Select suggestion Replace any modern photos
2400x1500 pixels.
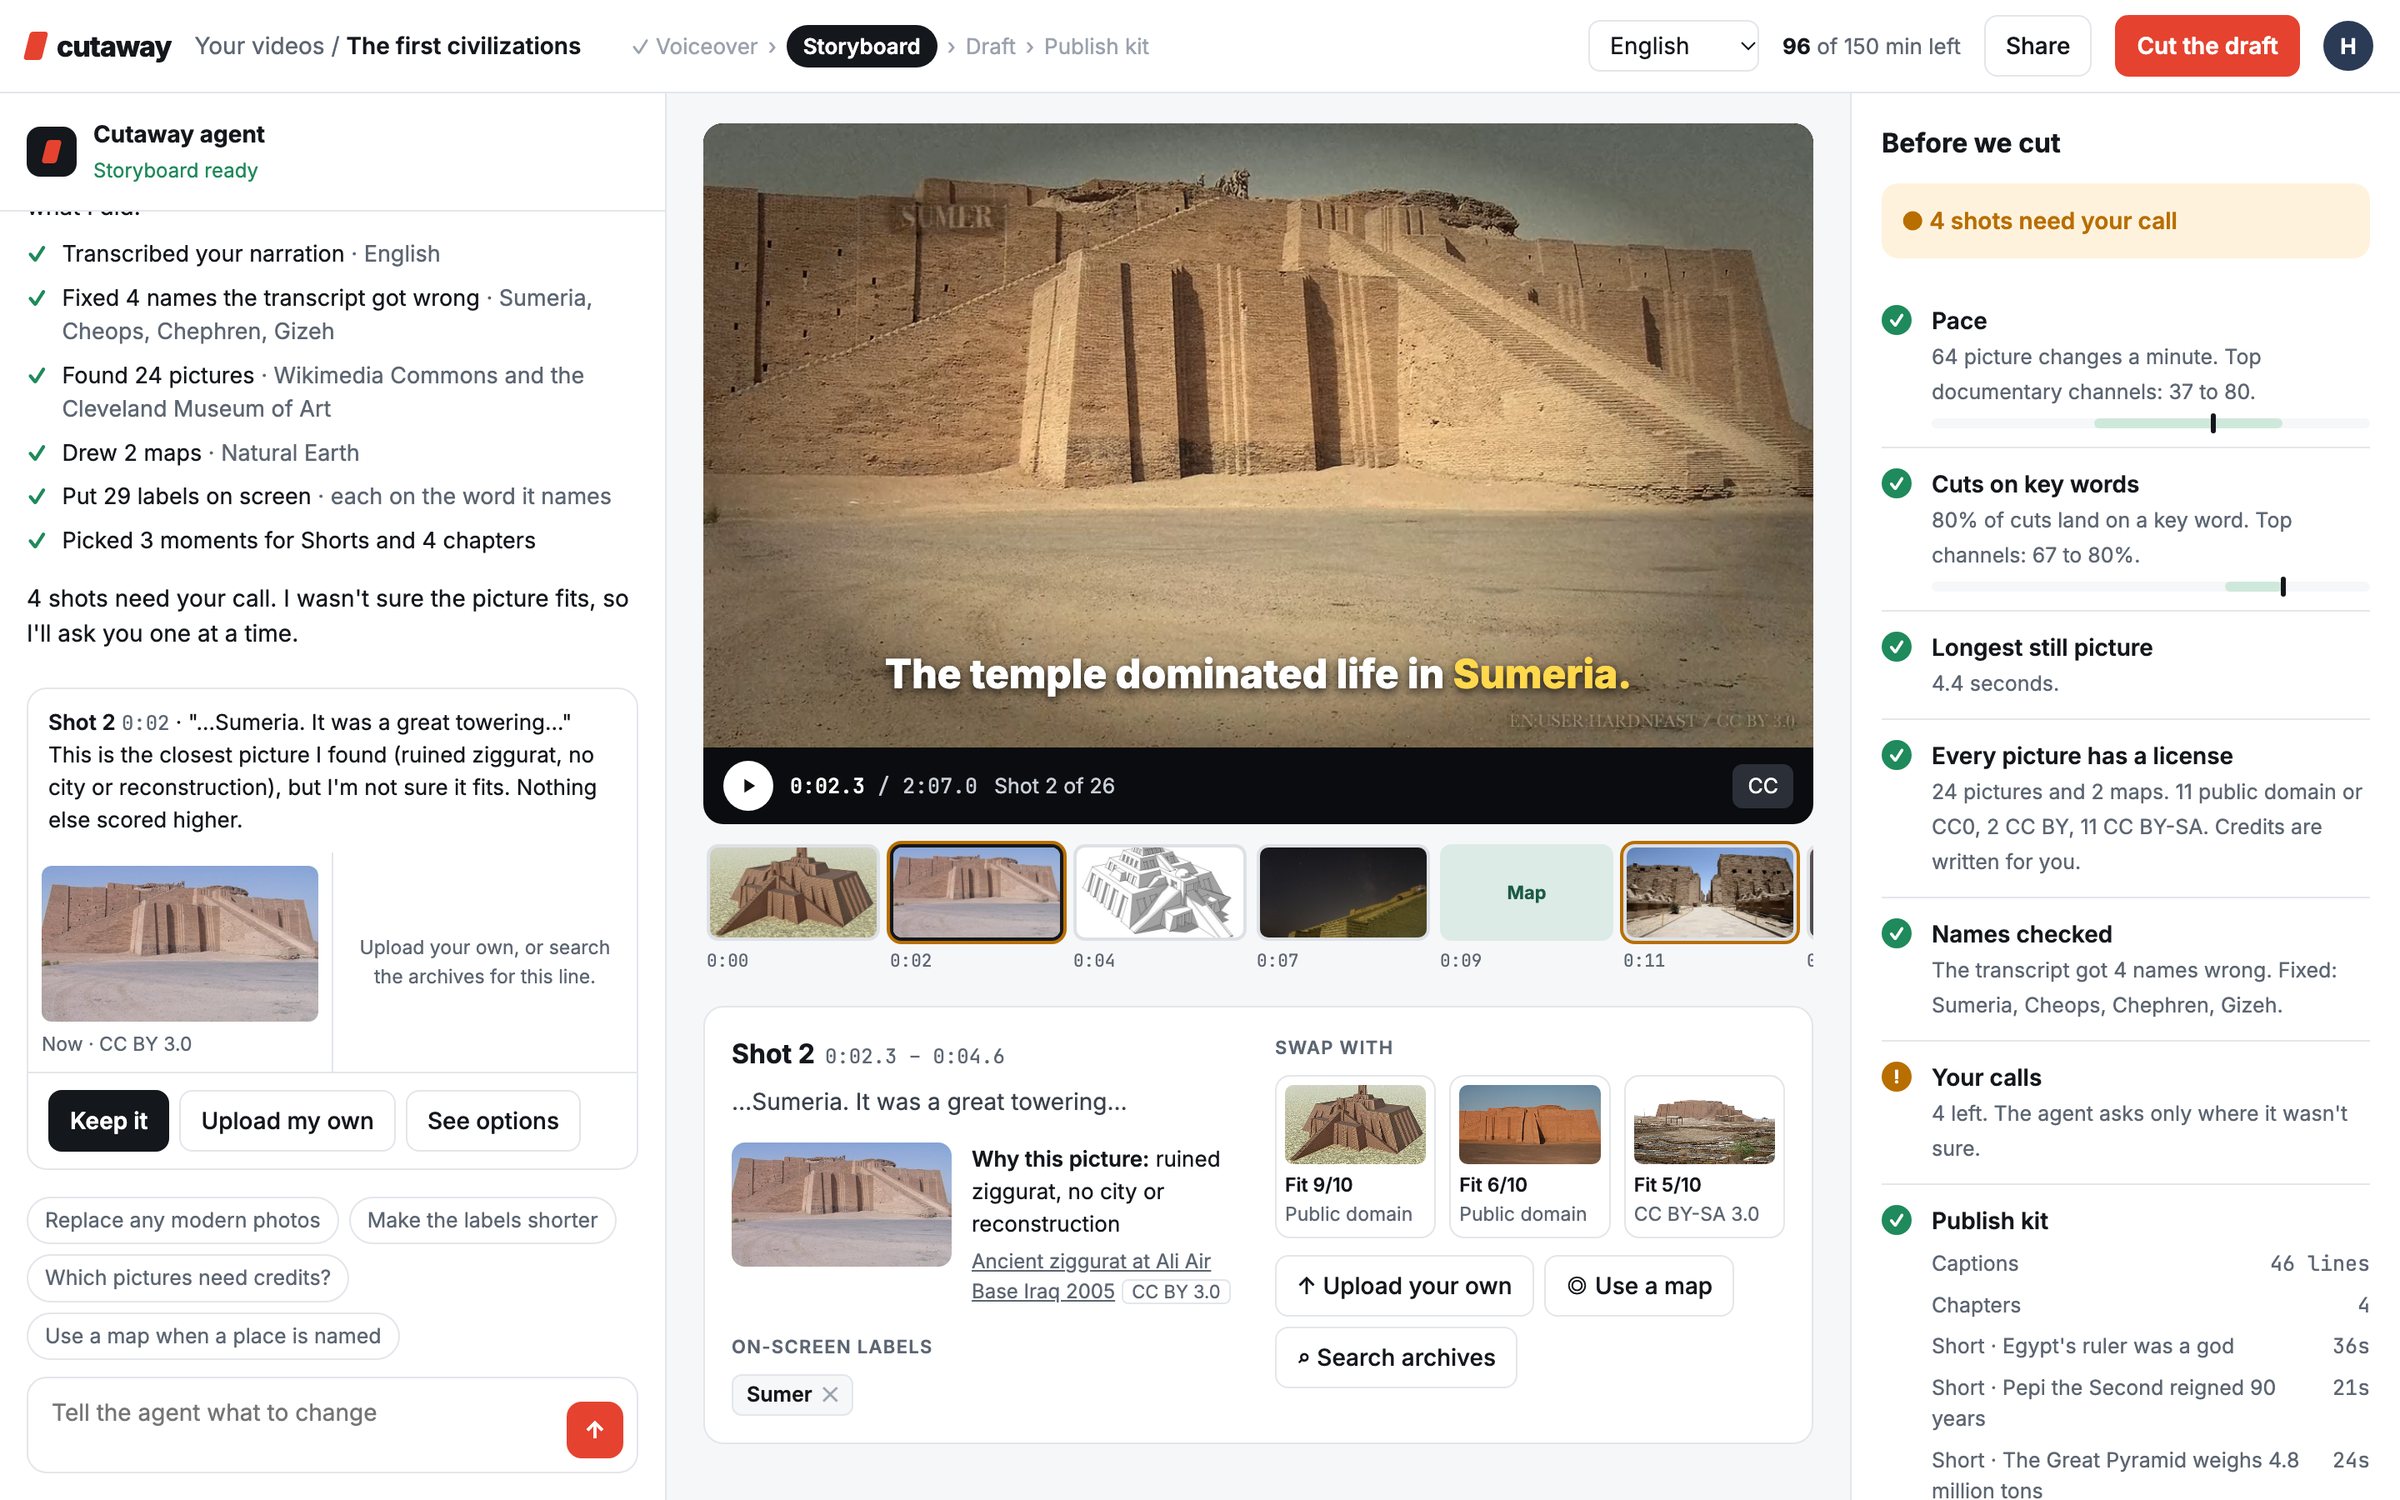point(182,1220)
